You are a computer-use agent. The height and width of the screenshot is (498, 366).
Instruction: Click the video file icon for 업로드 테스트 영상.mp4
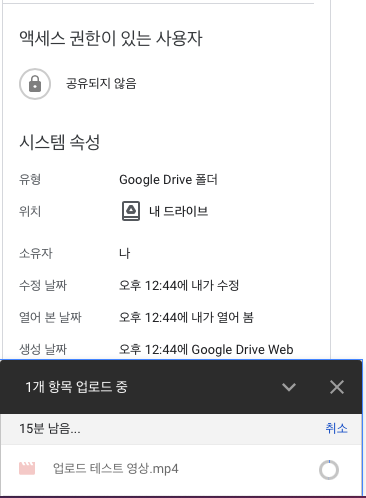click(x=27, y=469)
